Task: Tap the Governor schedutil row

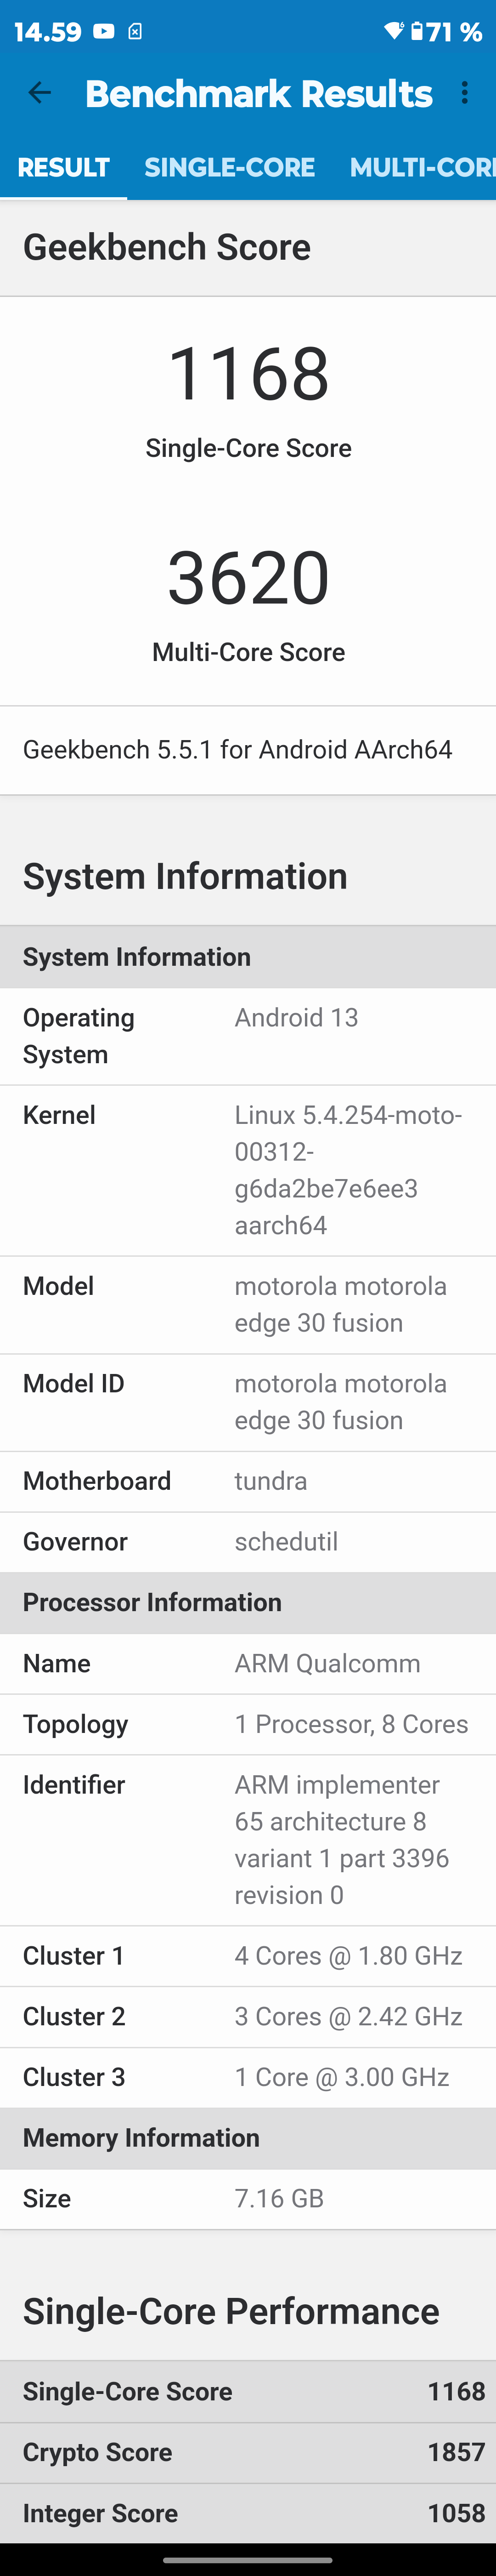Action: point(248,1542)
